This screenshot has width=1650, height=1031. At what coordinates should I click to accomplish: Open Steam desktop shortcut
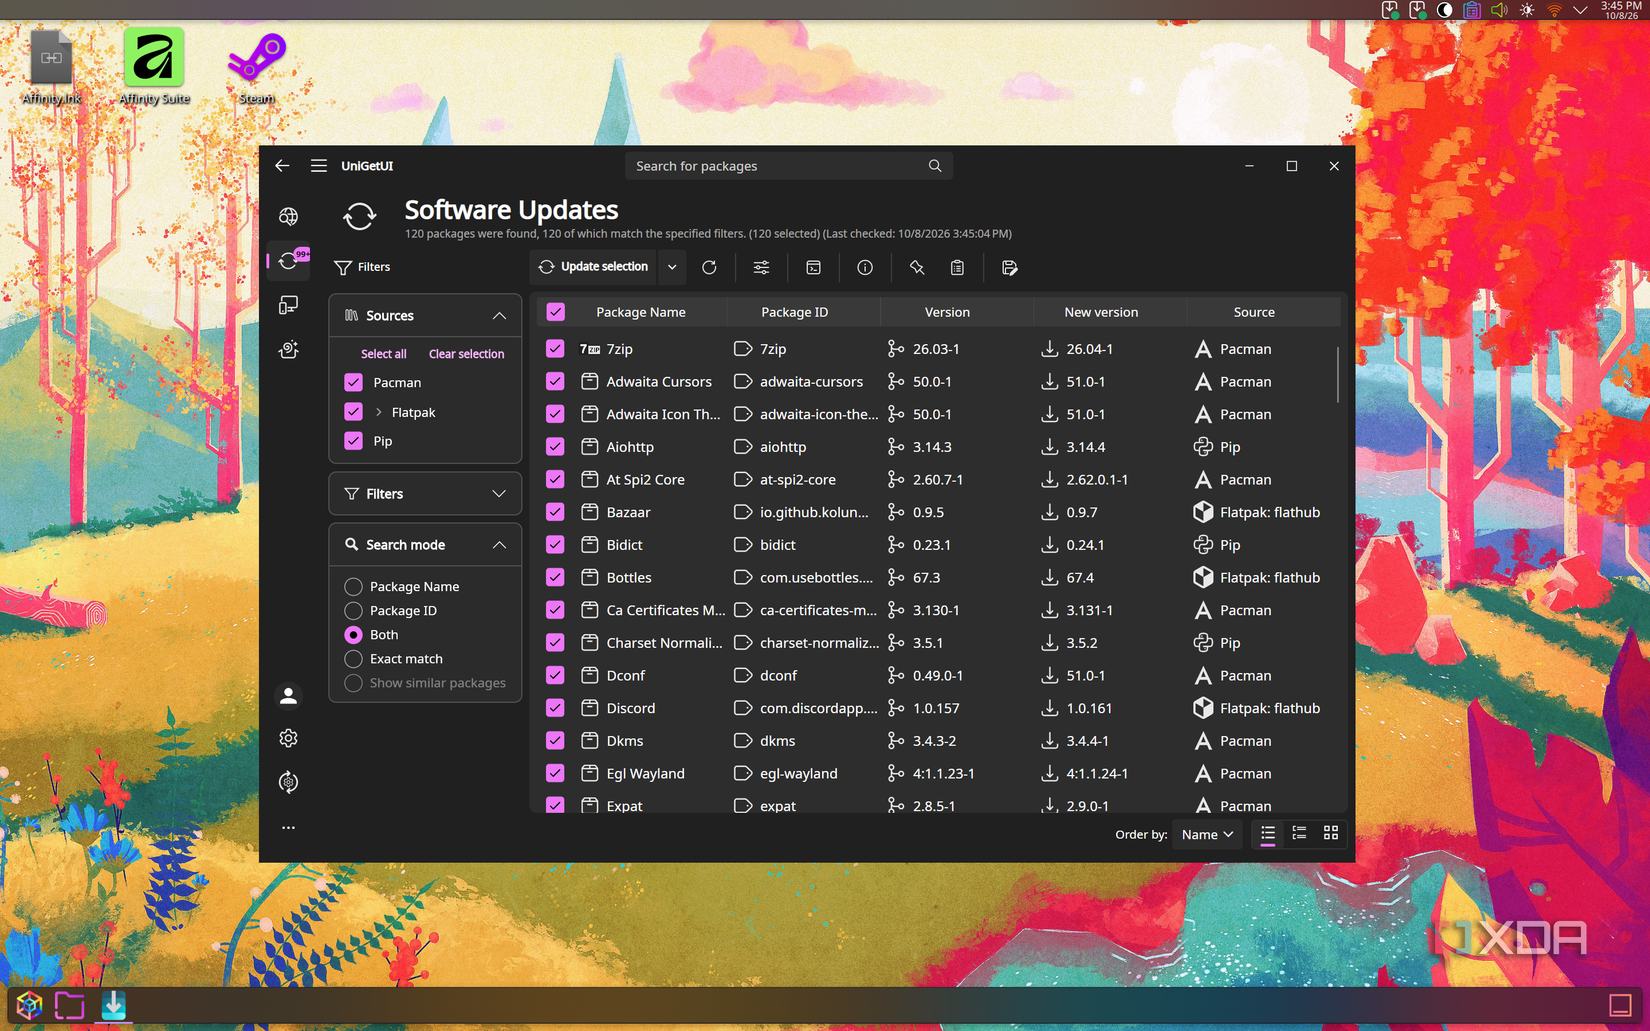pos(256,67)
